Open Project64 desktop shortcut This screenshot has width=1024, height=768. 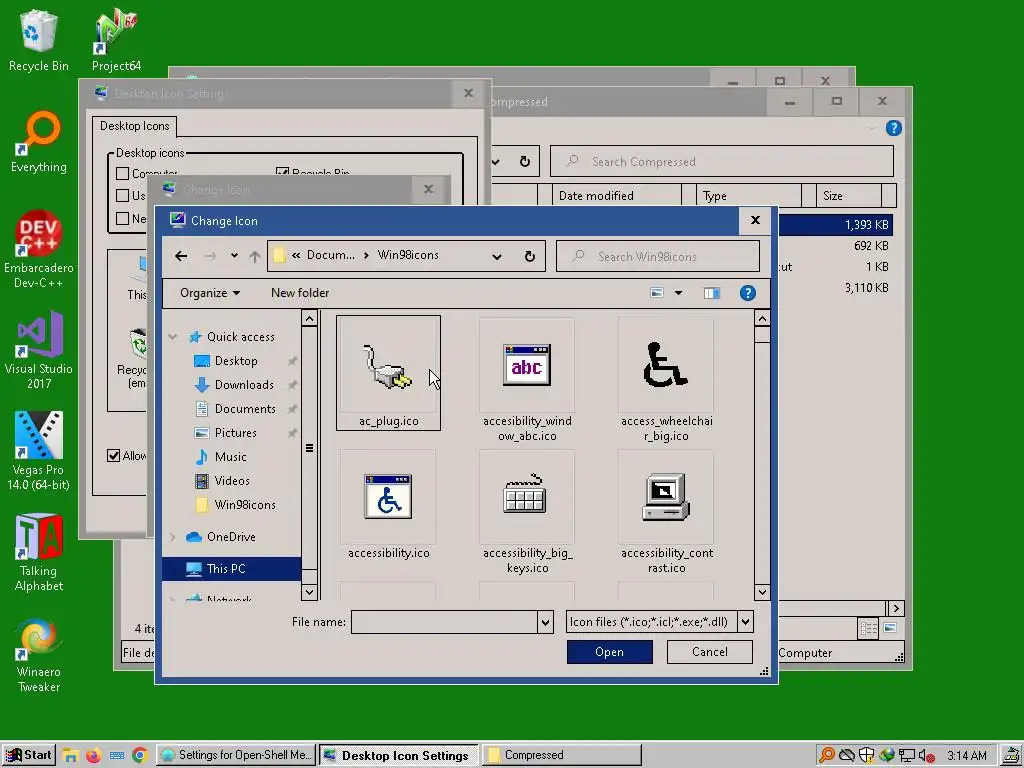tap(116, 41)
